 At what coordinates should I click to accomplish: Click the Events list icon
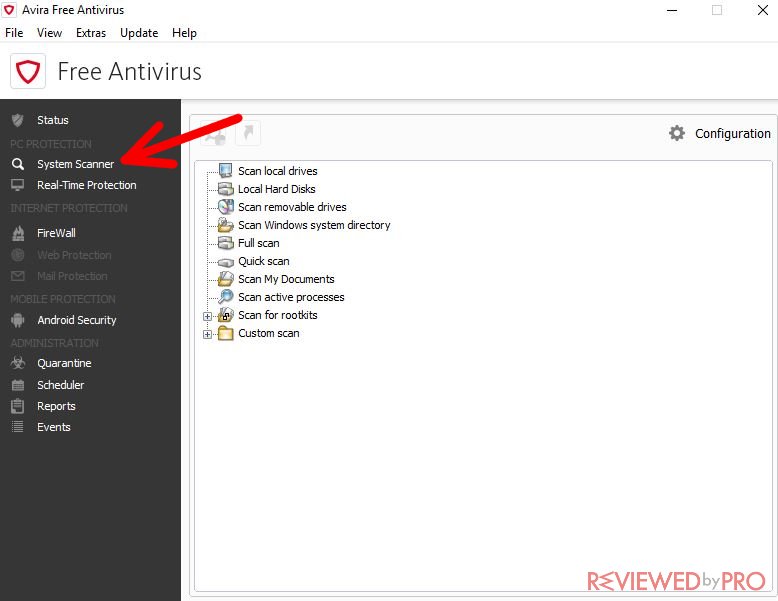click(18, 427)
